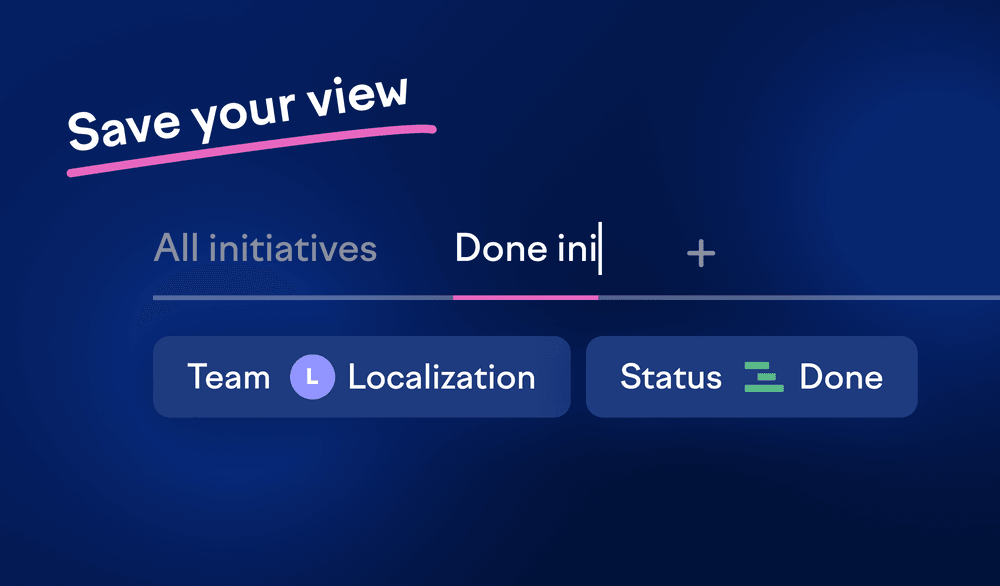Image resolution: width=1000 pixels, height=586 pixels.
Task: Select the Done ini tab being renamed
Action: pos(525,249)
